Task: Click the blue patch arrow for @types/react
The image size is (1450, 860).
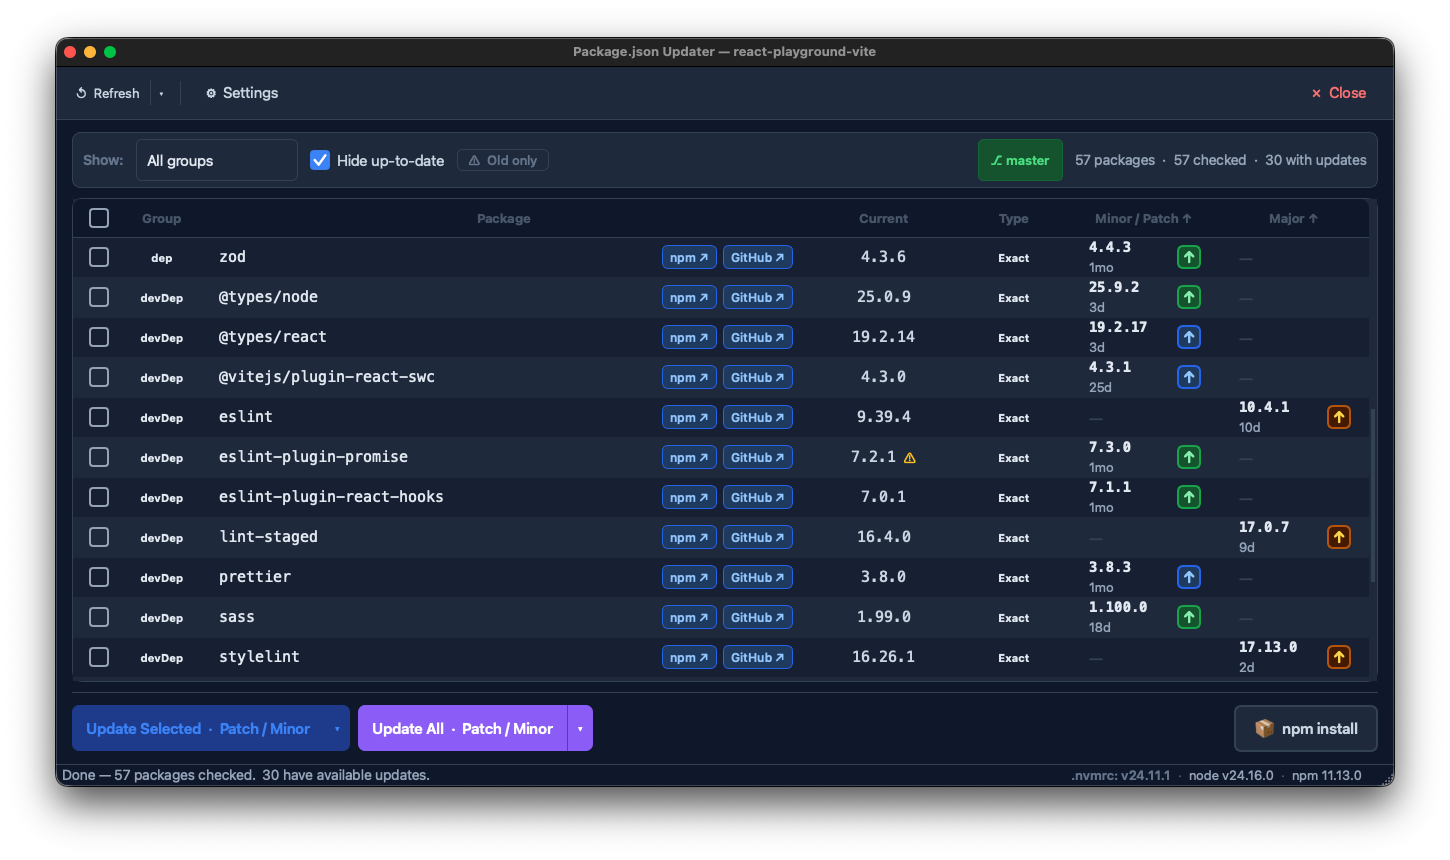Action: coord(1188,337)
